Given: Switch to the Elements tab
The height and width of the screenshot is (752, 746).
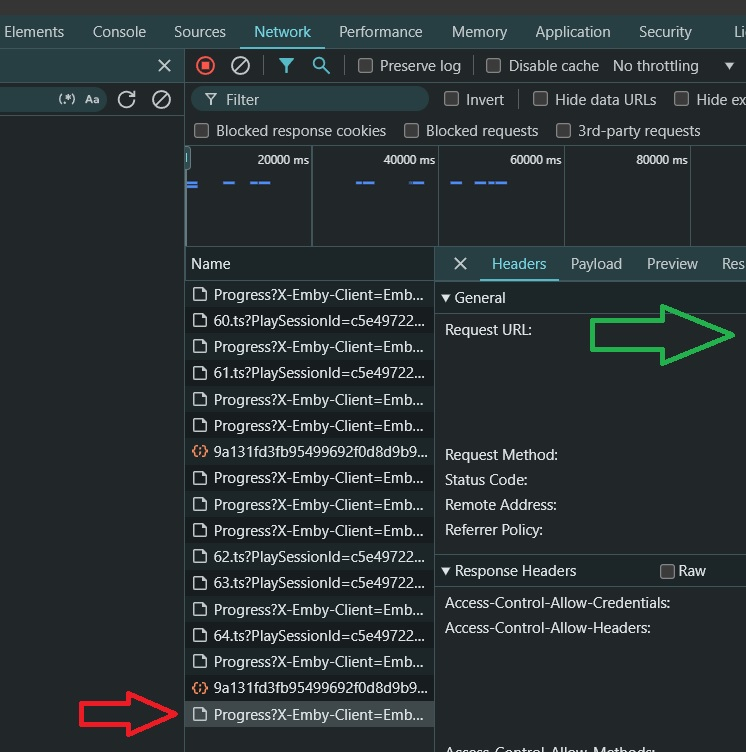Looking at the screenshot, I should click(x=34, y=32).
